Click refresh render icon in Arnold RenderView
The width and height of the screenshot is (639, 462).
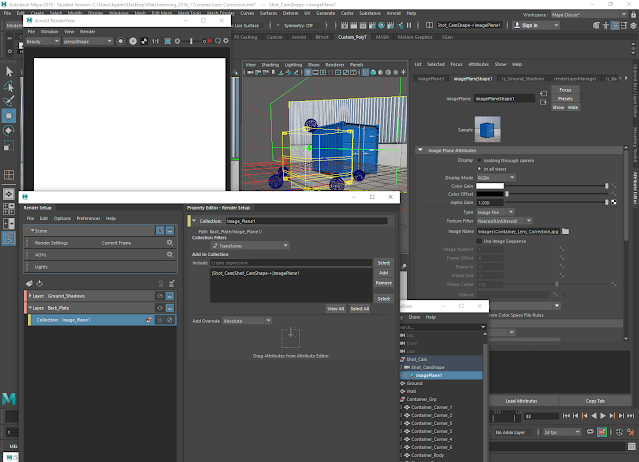click(x=218, y=41)
